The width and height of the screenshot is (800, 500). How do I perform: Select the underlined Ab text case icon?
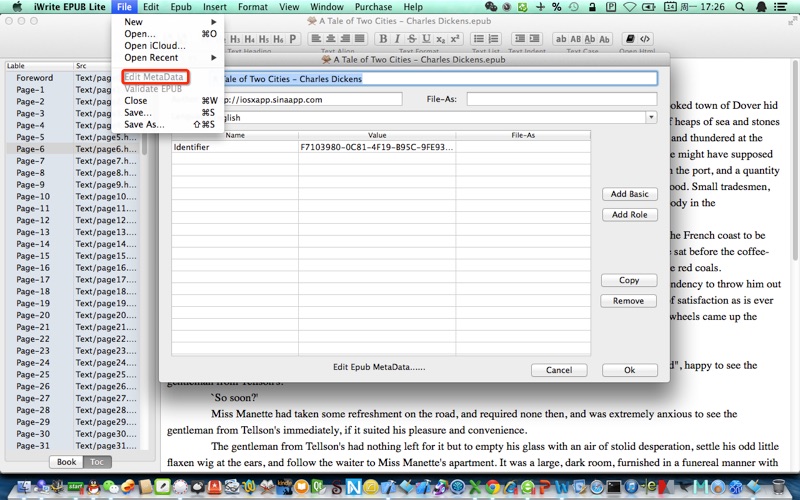[x=590, y=39]
